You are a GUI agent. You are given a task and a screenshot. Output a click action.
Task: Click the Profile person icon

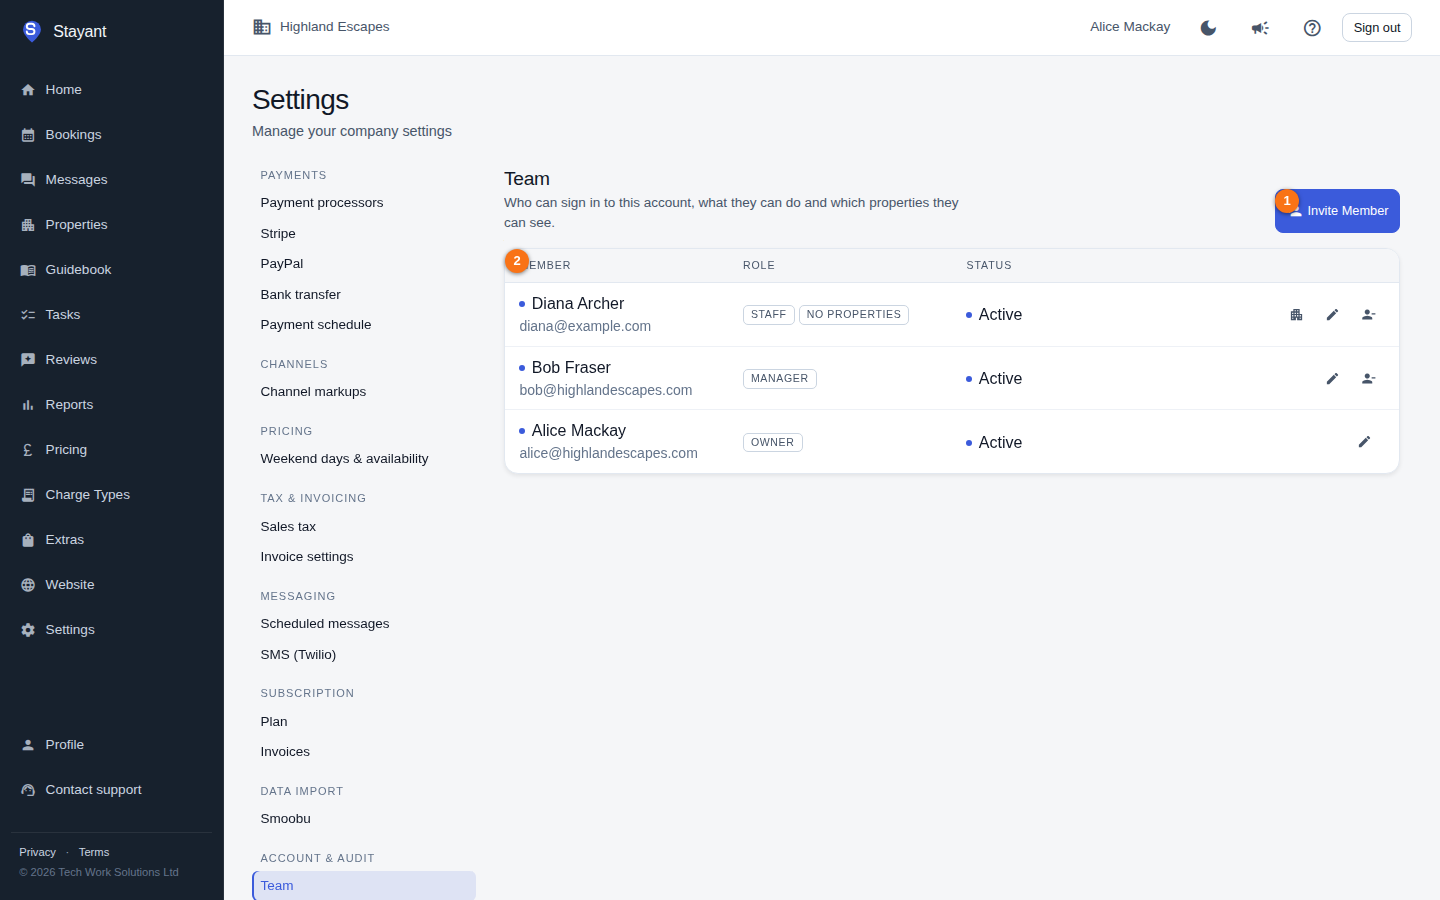pos(28,745)
